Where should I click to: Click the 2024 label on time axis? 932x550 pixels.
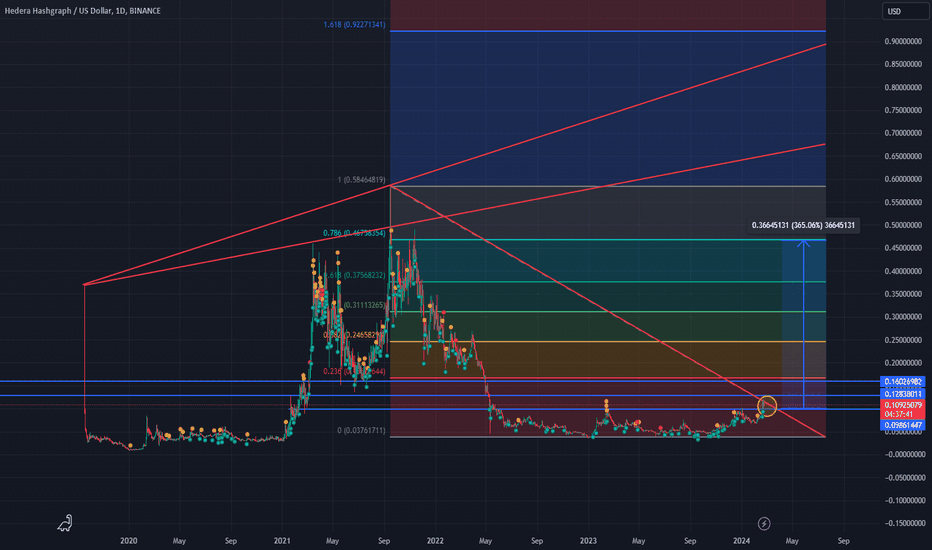point(741,541)
